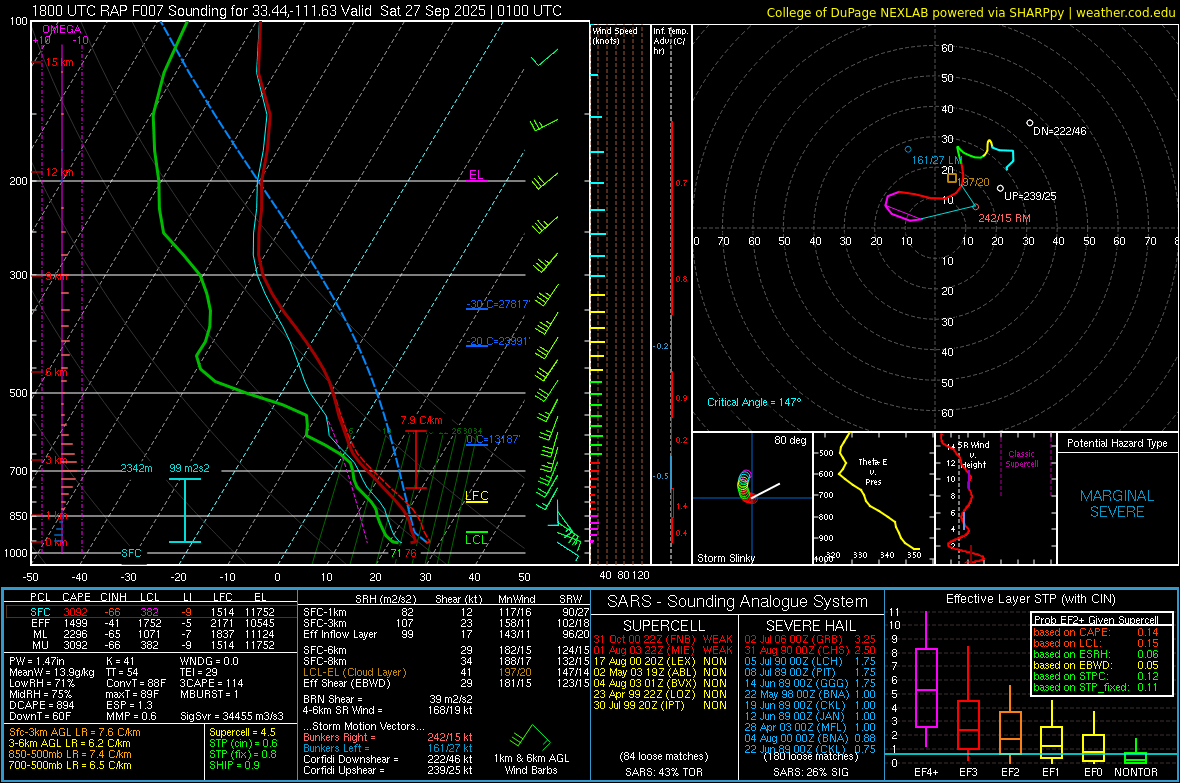Click the "Corfidi Downshear =" line

click(x=388, y=759)
